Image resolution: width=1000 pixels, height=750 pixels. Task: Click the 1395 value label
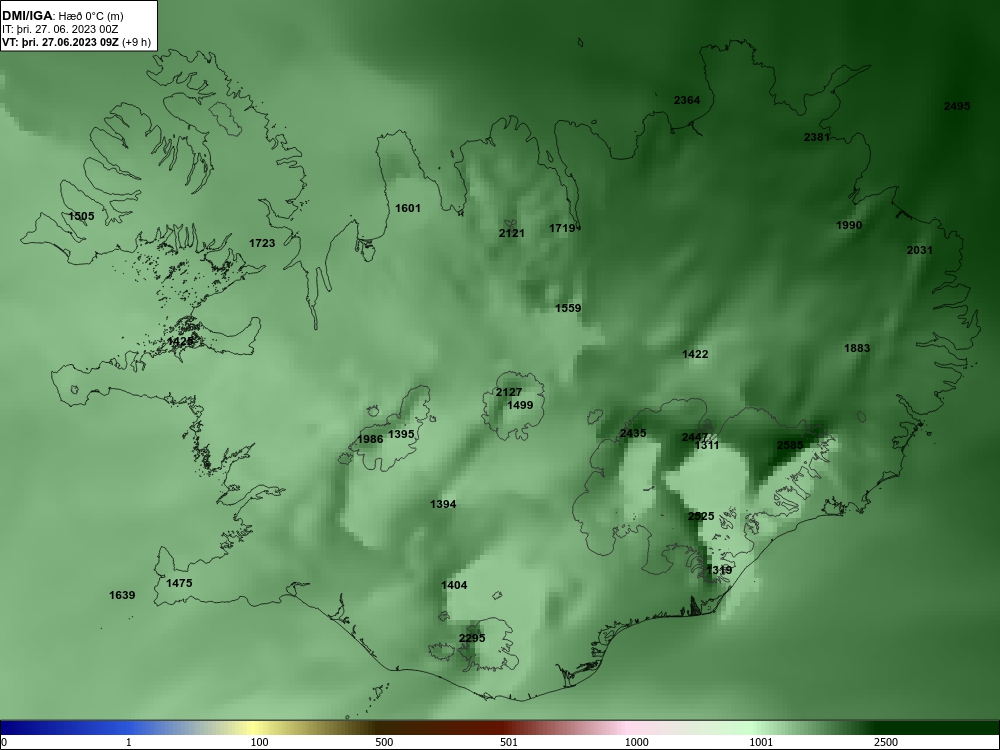tap(401, 434)
